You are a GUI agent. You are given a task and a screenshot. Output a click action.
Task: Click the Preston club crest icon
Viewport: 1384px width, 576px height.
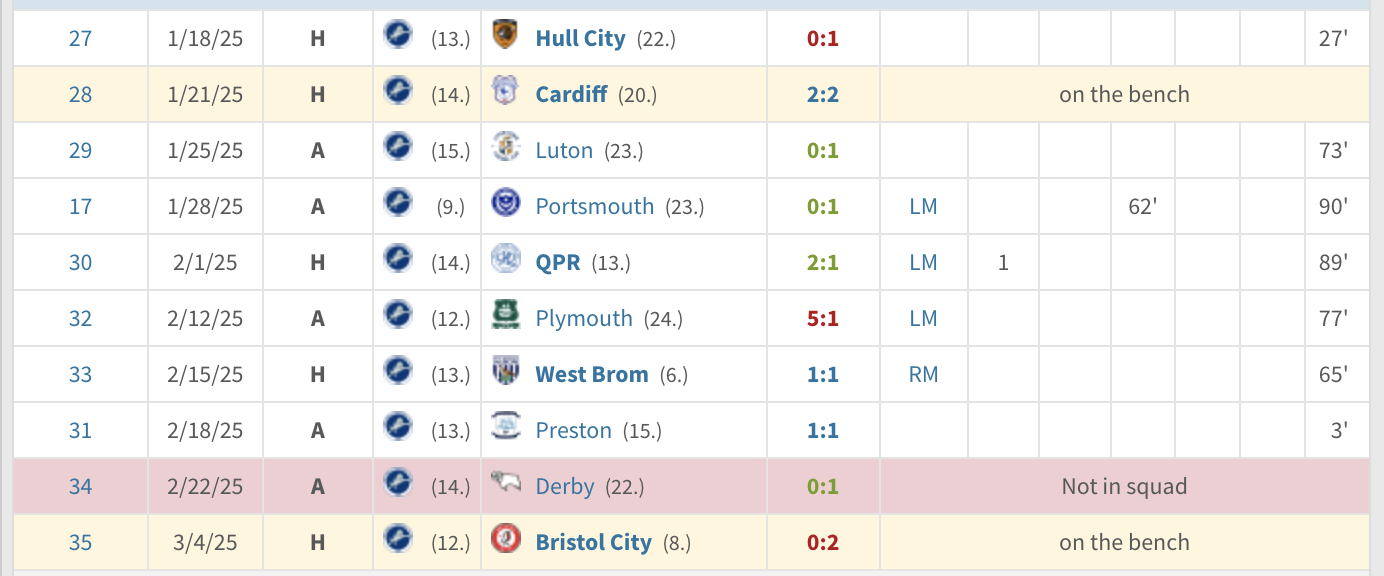click(505, 428)
